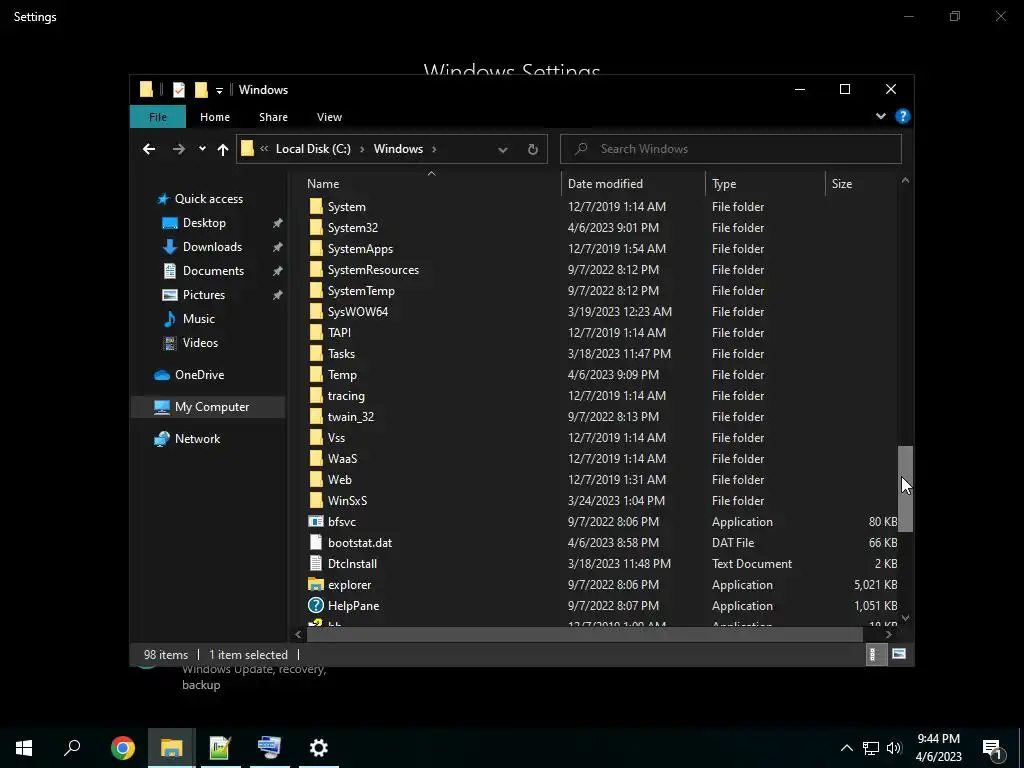
Task: Click the volume speaker tray icon
Action: click(x=894, y=748)
